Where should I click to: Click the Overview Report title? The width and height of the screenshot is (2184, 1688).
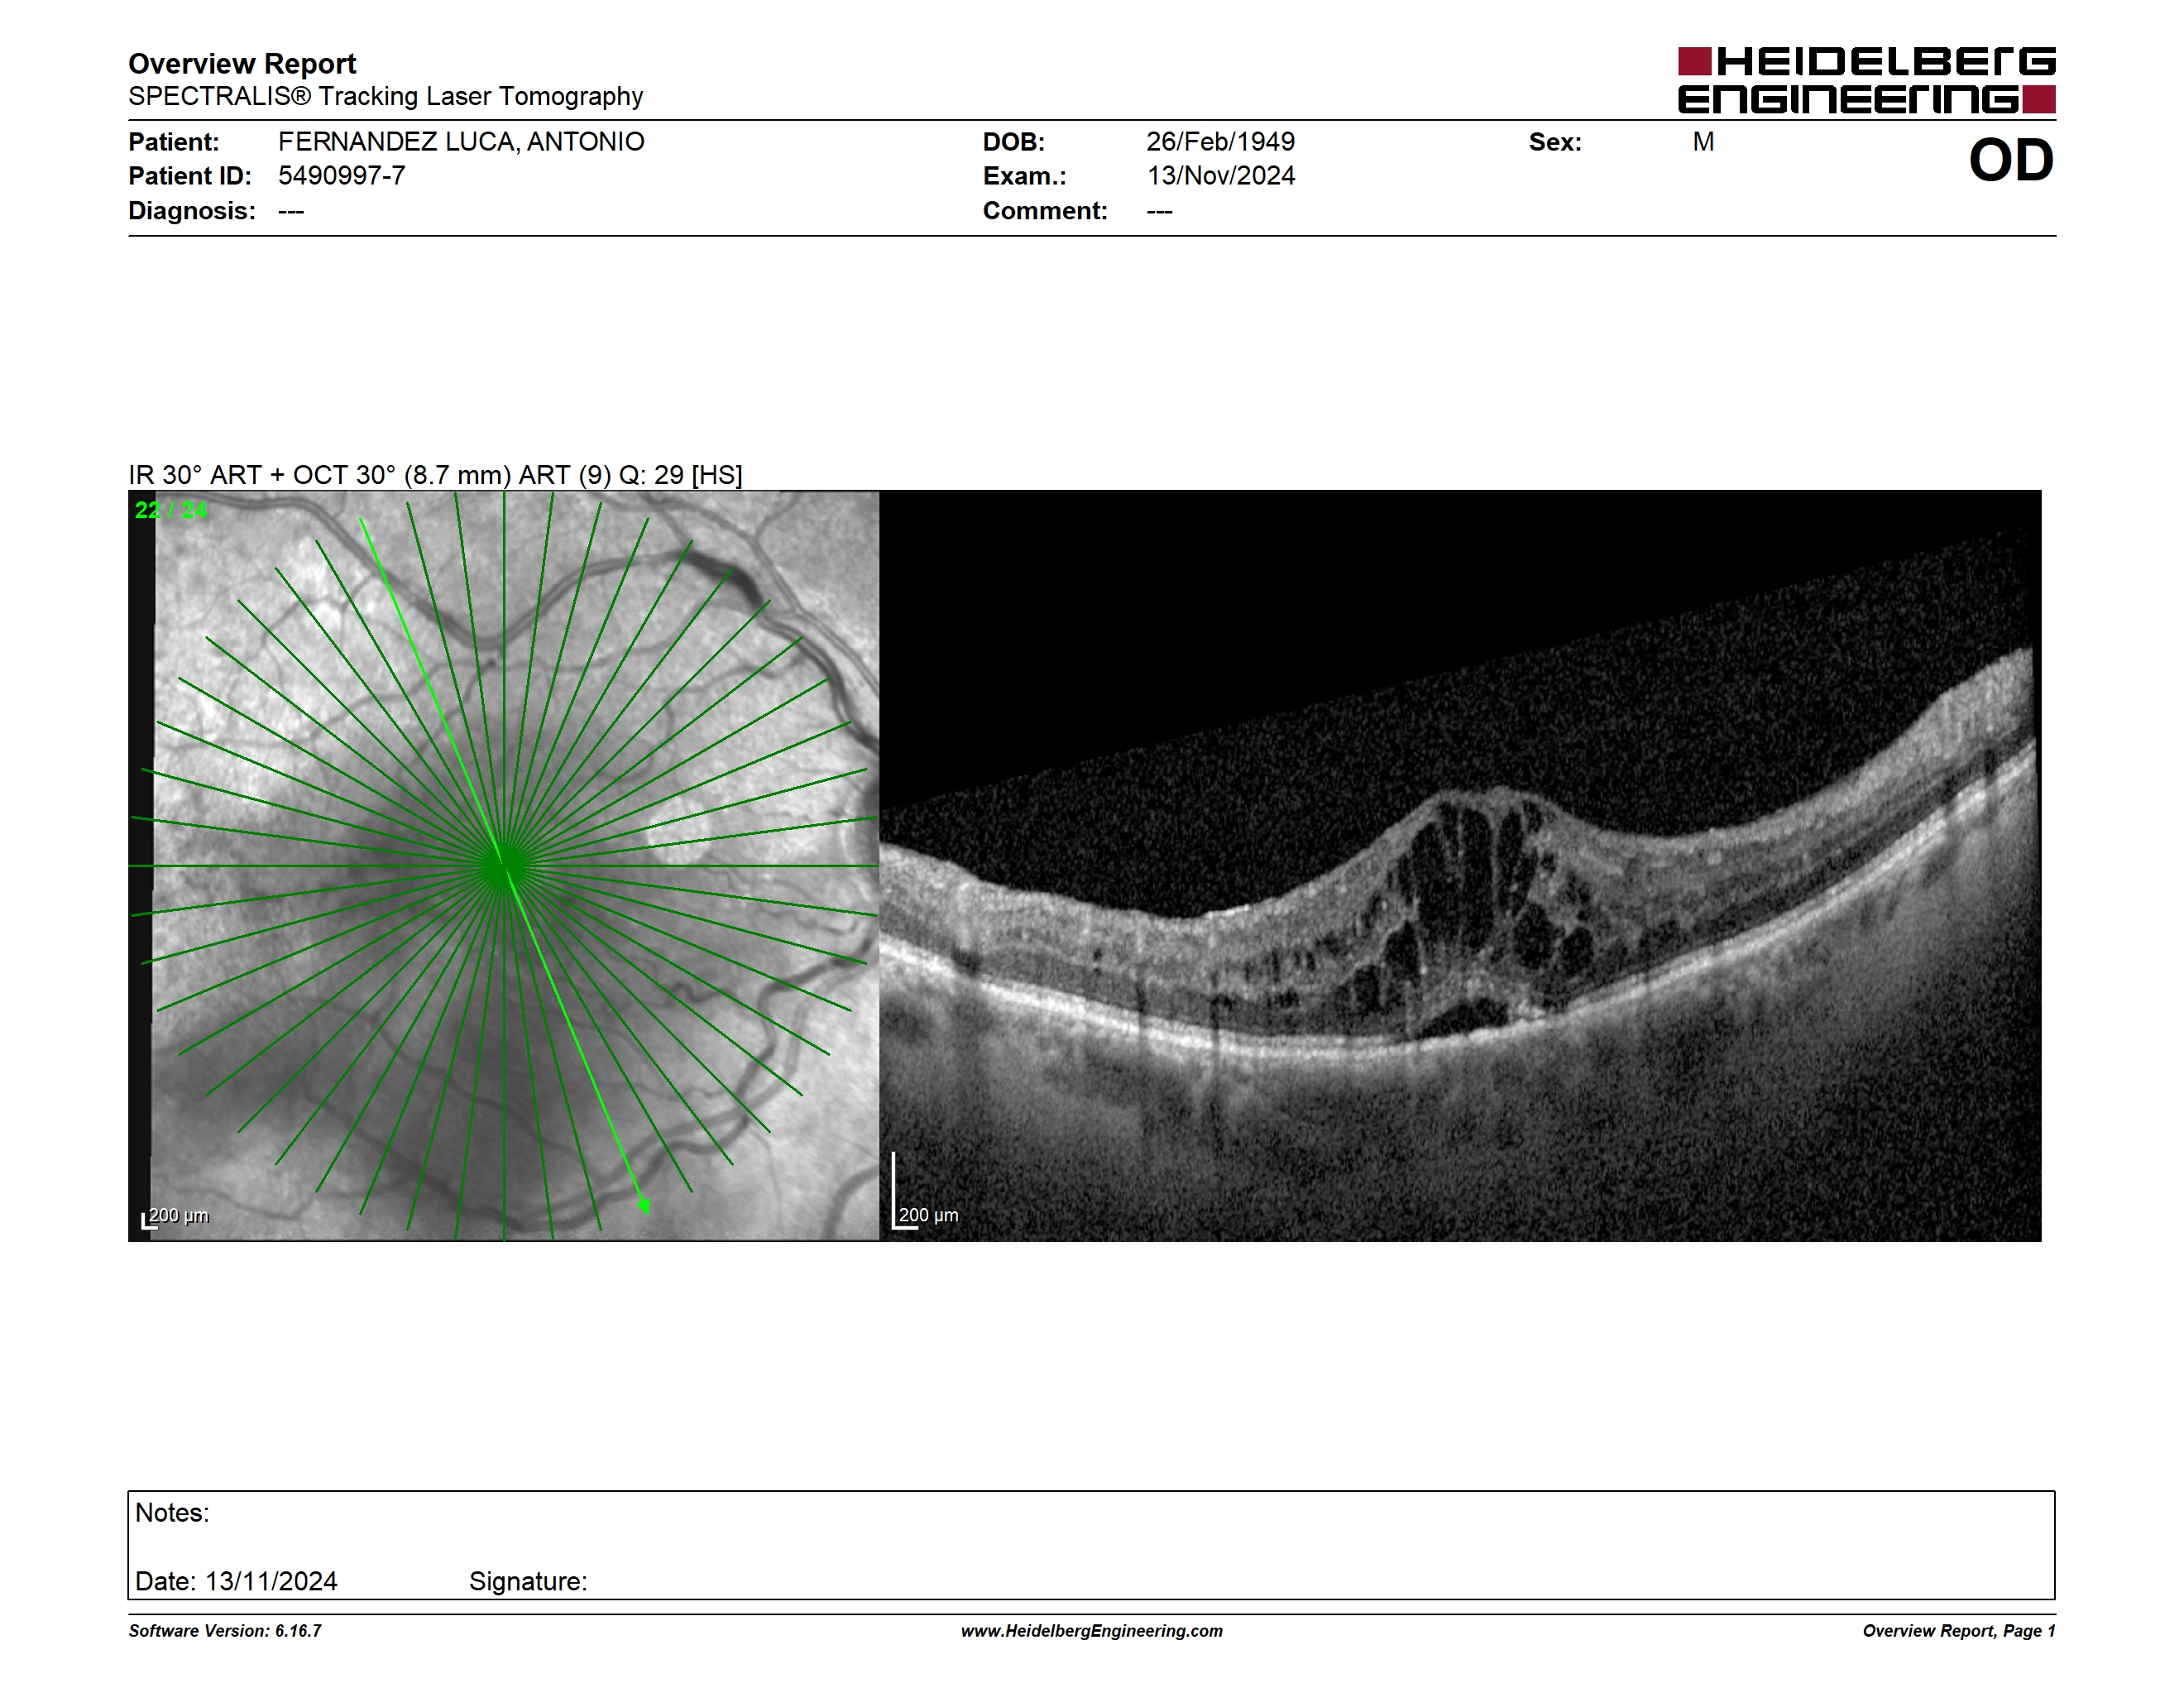click(242, 64)
